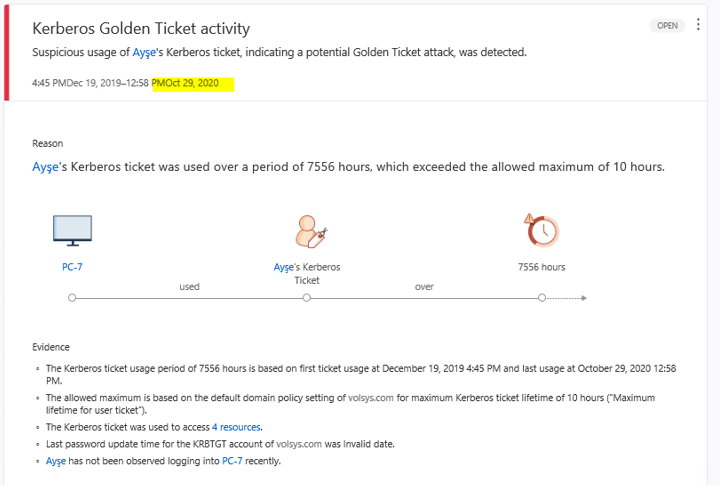Open the three-dot more options menu
Screen dimensions: 720x485
coord(699,26)
